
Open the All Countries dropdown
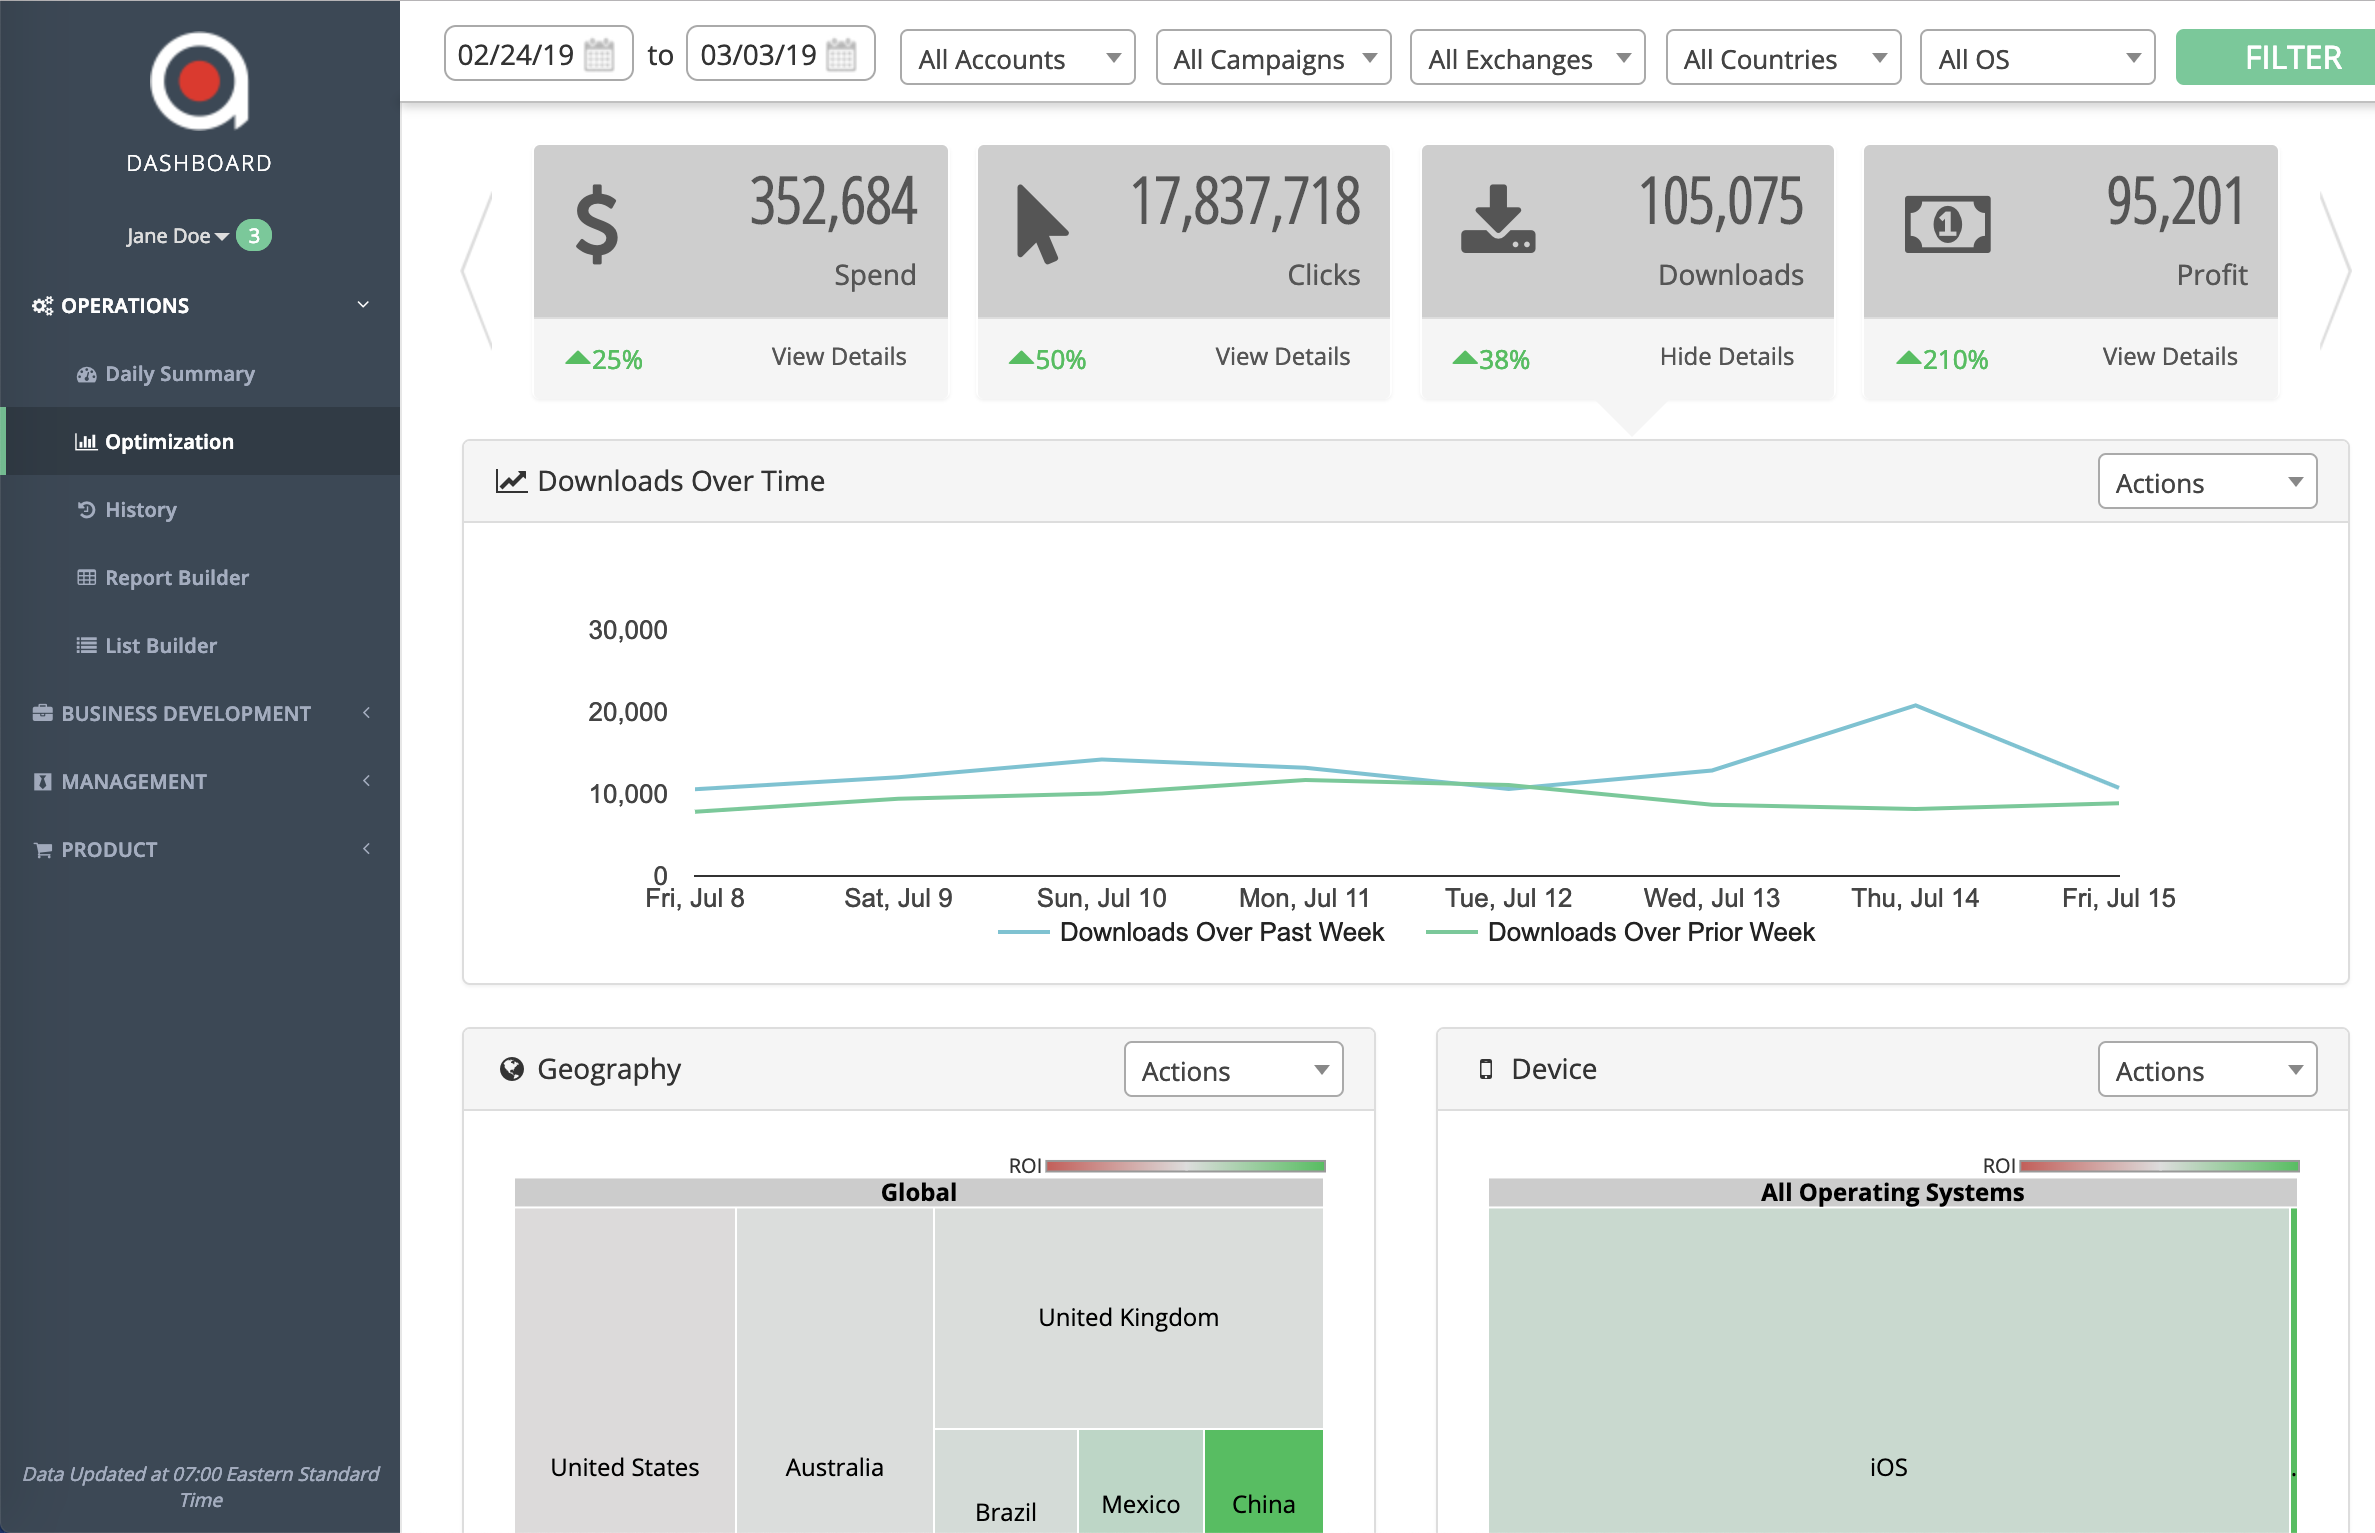click(x=1782, y=59)
